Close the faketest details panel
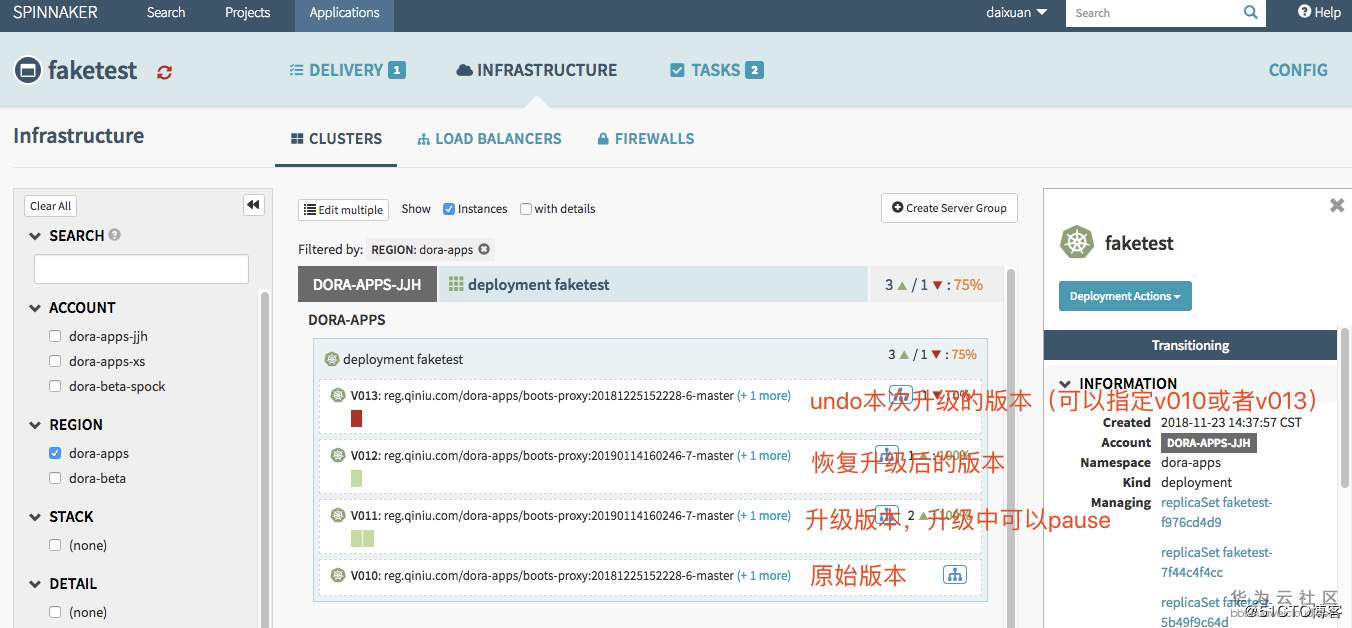Image resolution: width=1352 pixels, height=628 pixels. coord(1337,205)
